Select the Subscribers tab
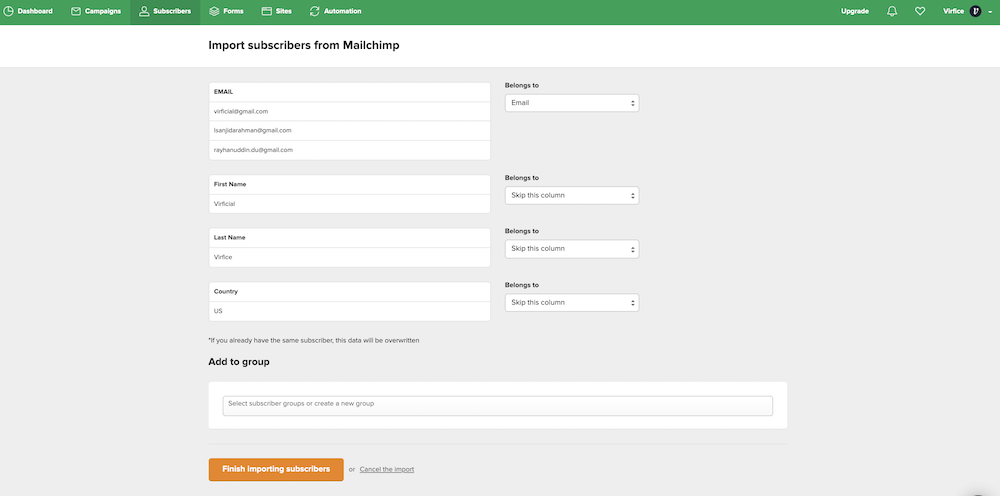The image size is (1000, 496). 165,11
